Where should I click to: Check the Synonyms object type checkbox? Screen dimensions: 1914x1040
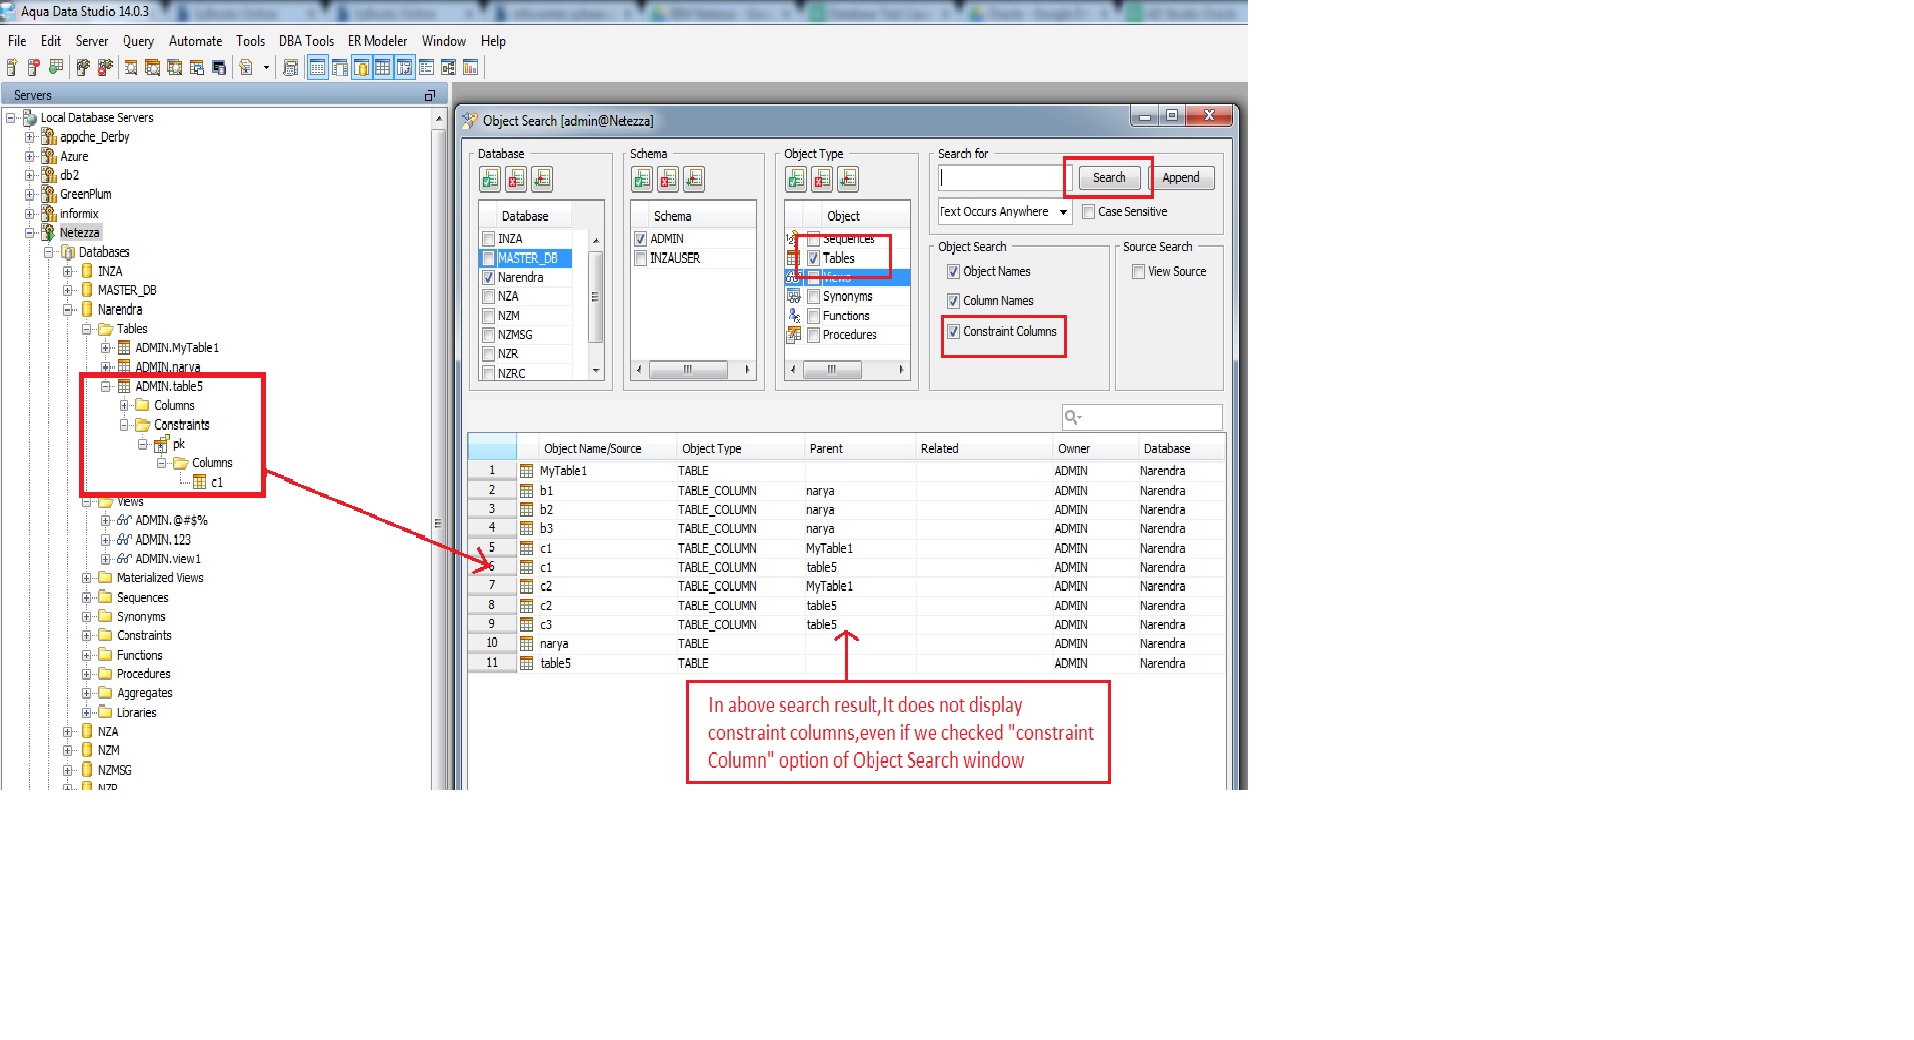tap(814, 297)
